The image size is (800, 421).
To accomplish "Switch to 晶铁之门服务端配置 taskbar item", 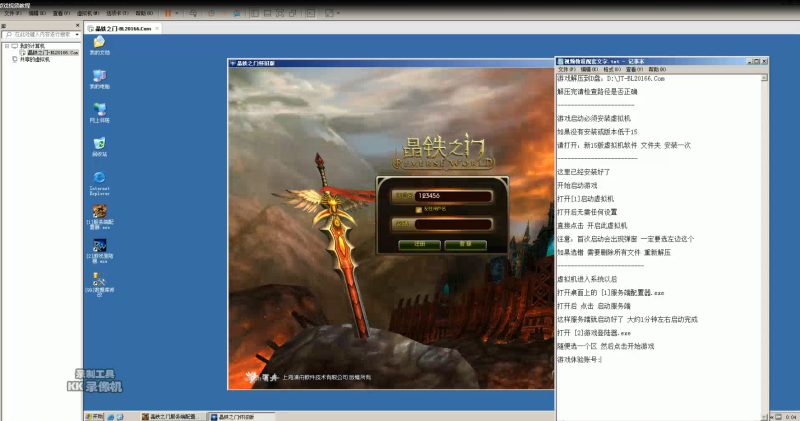I will point(172,417).
